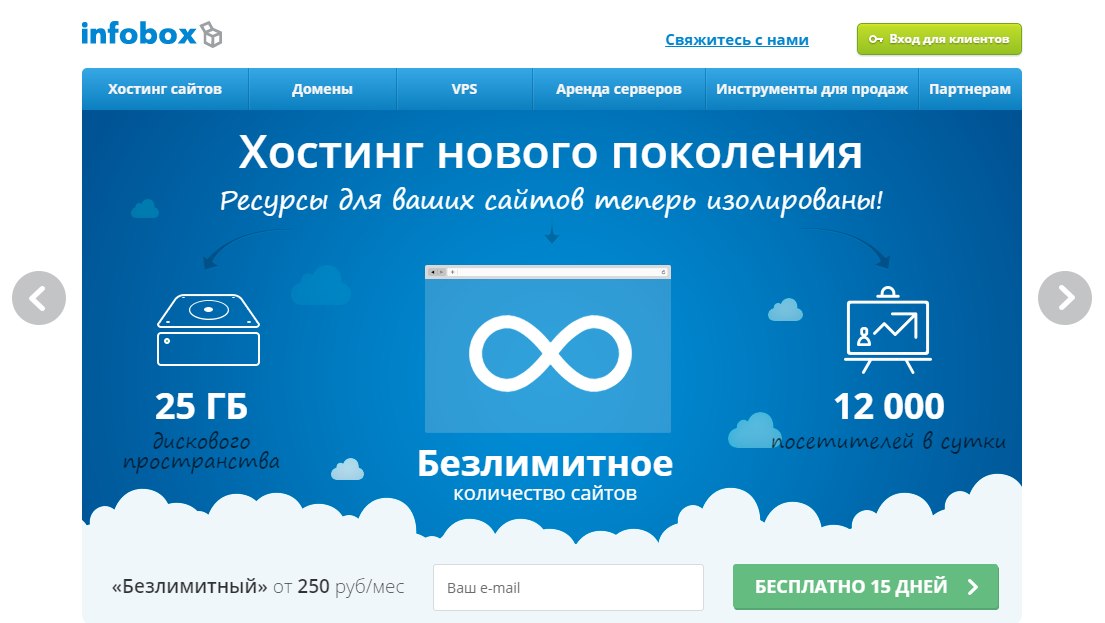Open the Хостинг сайтов menu
The height and width of the screenshot is (623, 1105).
click(x=165, y=89)
